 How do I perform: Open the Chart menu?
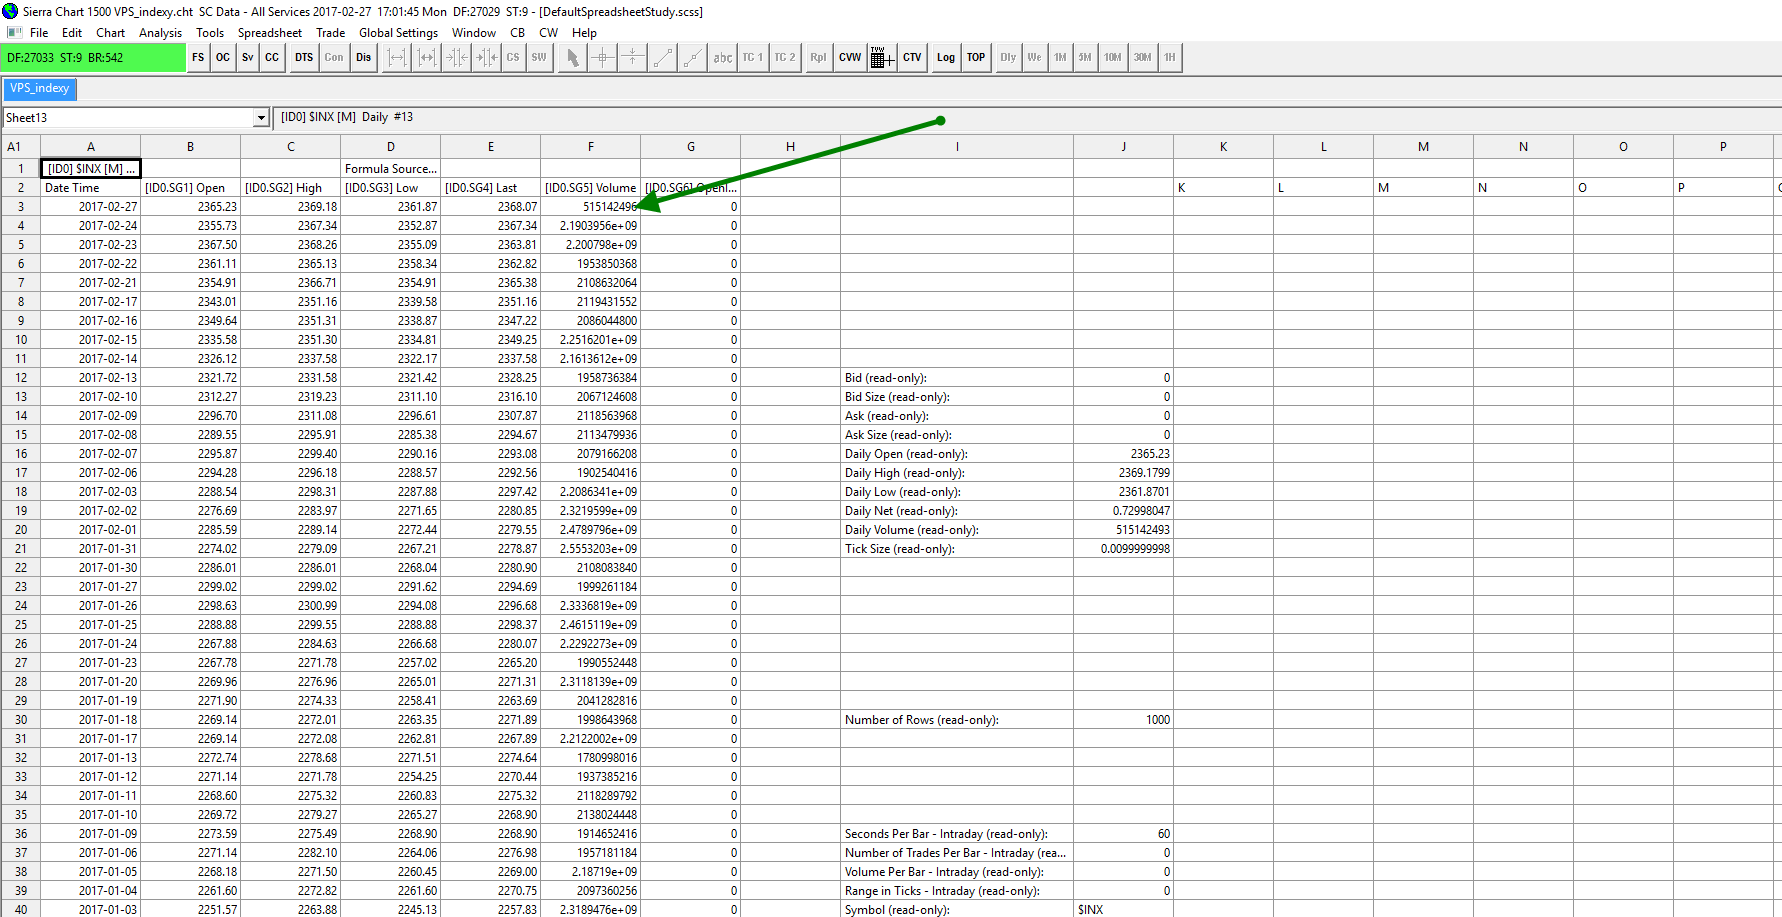[x=110, y=33]
